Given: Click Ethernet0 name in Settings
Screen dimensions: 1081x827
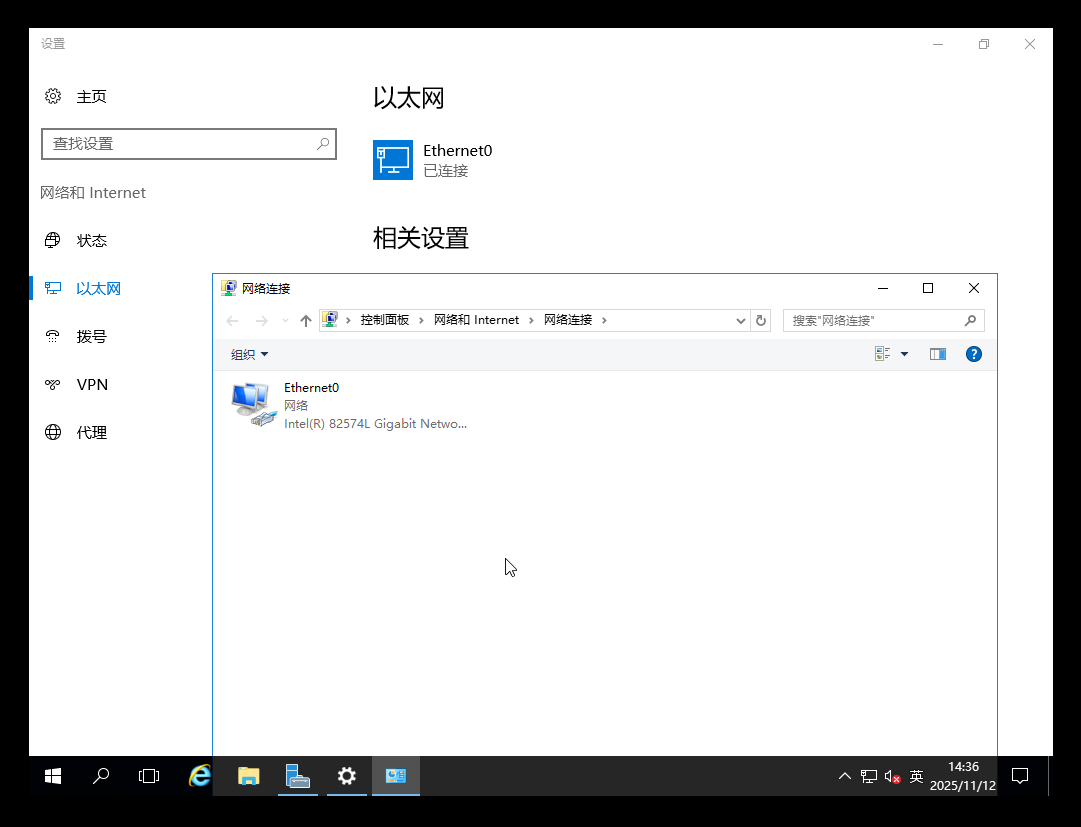Looking at the screenshot, I should coord(458,151).
